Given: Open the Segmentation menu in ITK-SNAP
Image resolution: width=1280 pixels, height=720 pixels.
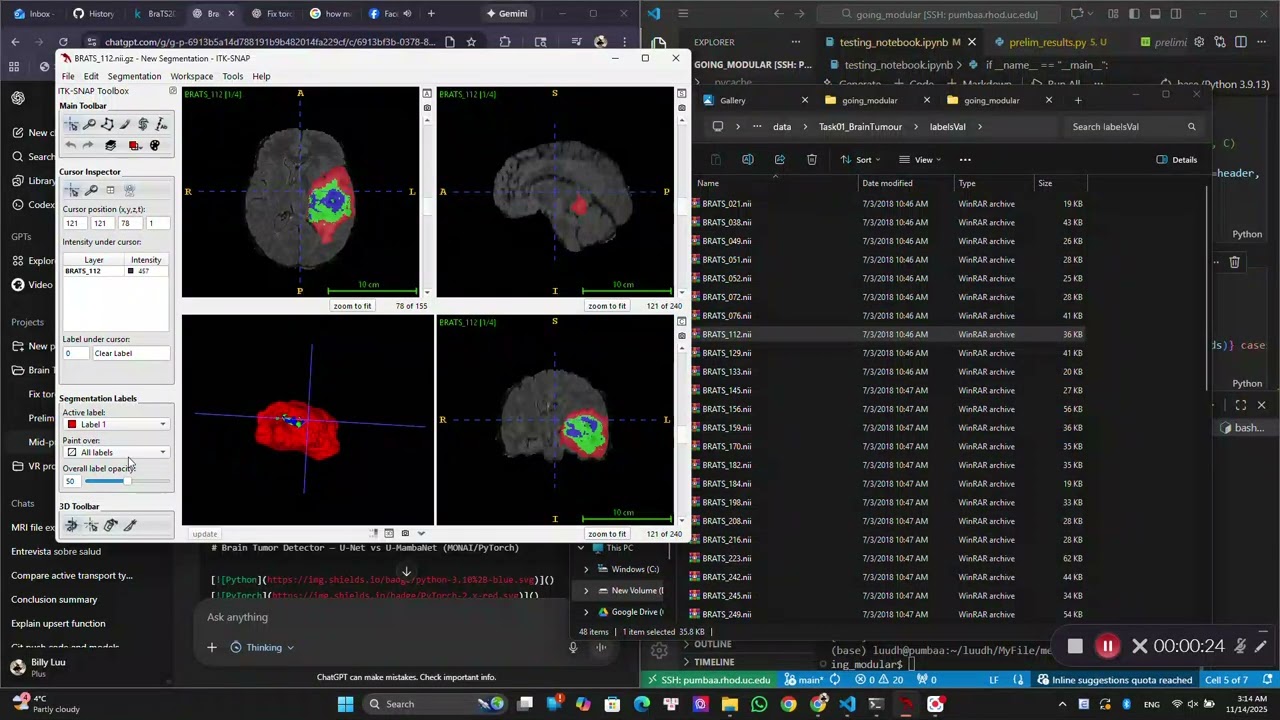Looking at the screenshot, I should [x=134, y=76].
